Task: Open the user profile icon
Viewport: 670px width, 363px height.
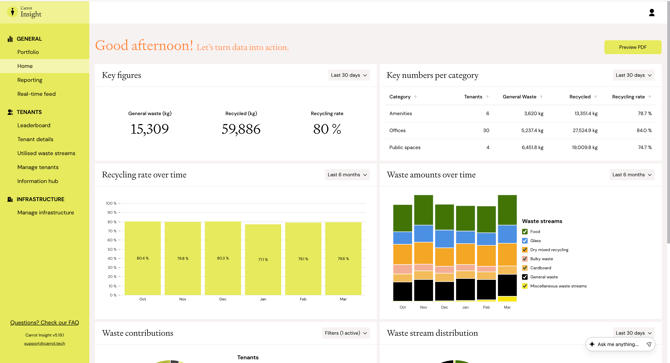Action: pyautogui.click(x=652, y=13)
